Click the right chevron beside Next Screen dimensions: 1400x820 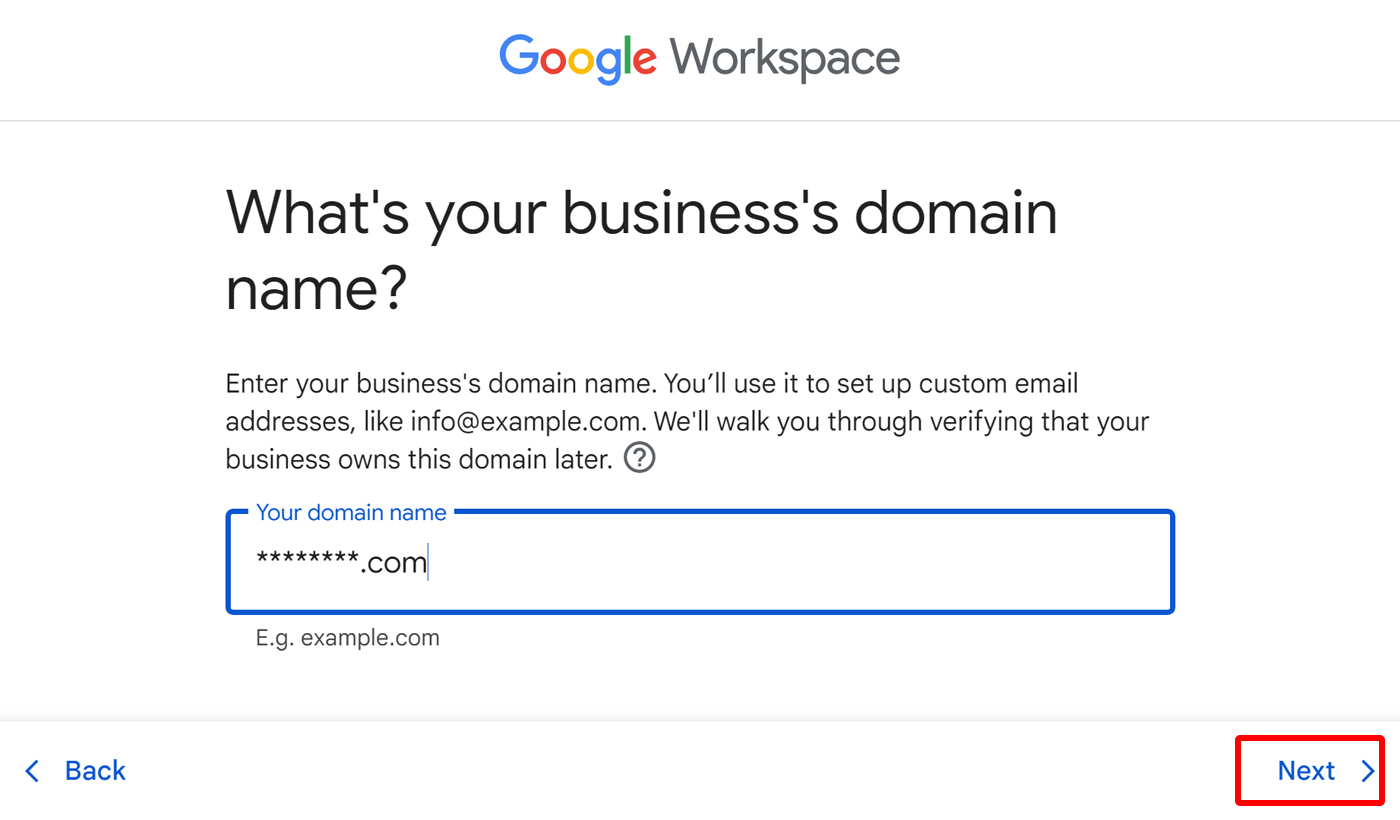pyautogui.click(x=1367, y=771)
